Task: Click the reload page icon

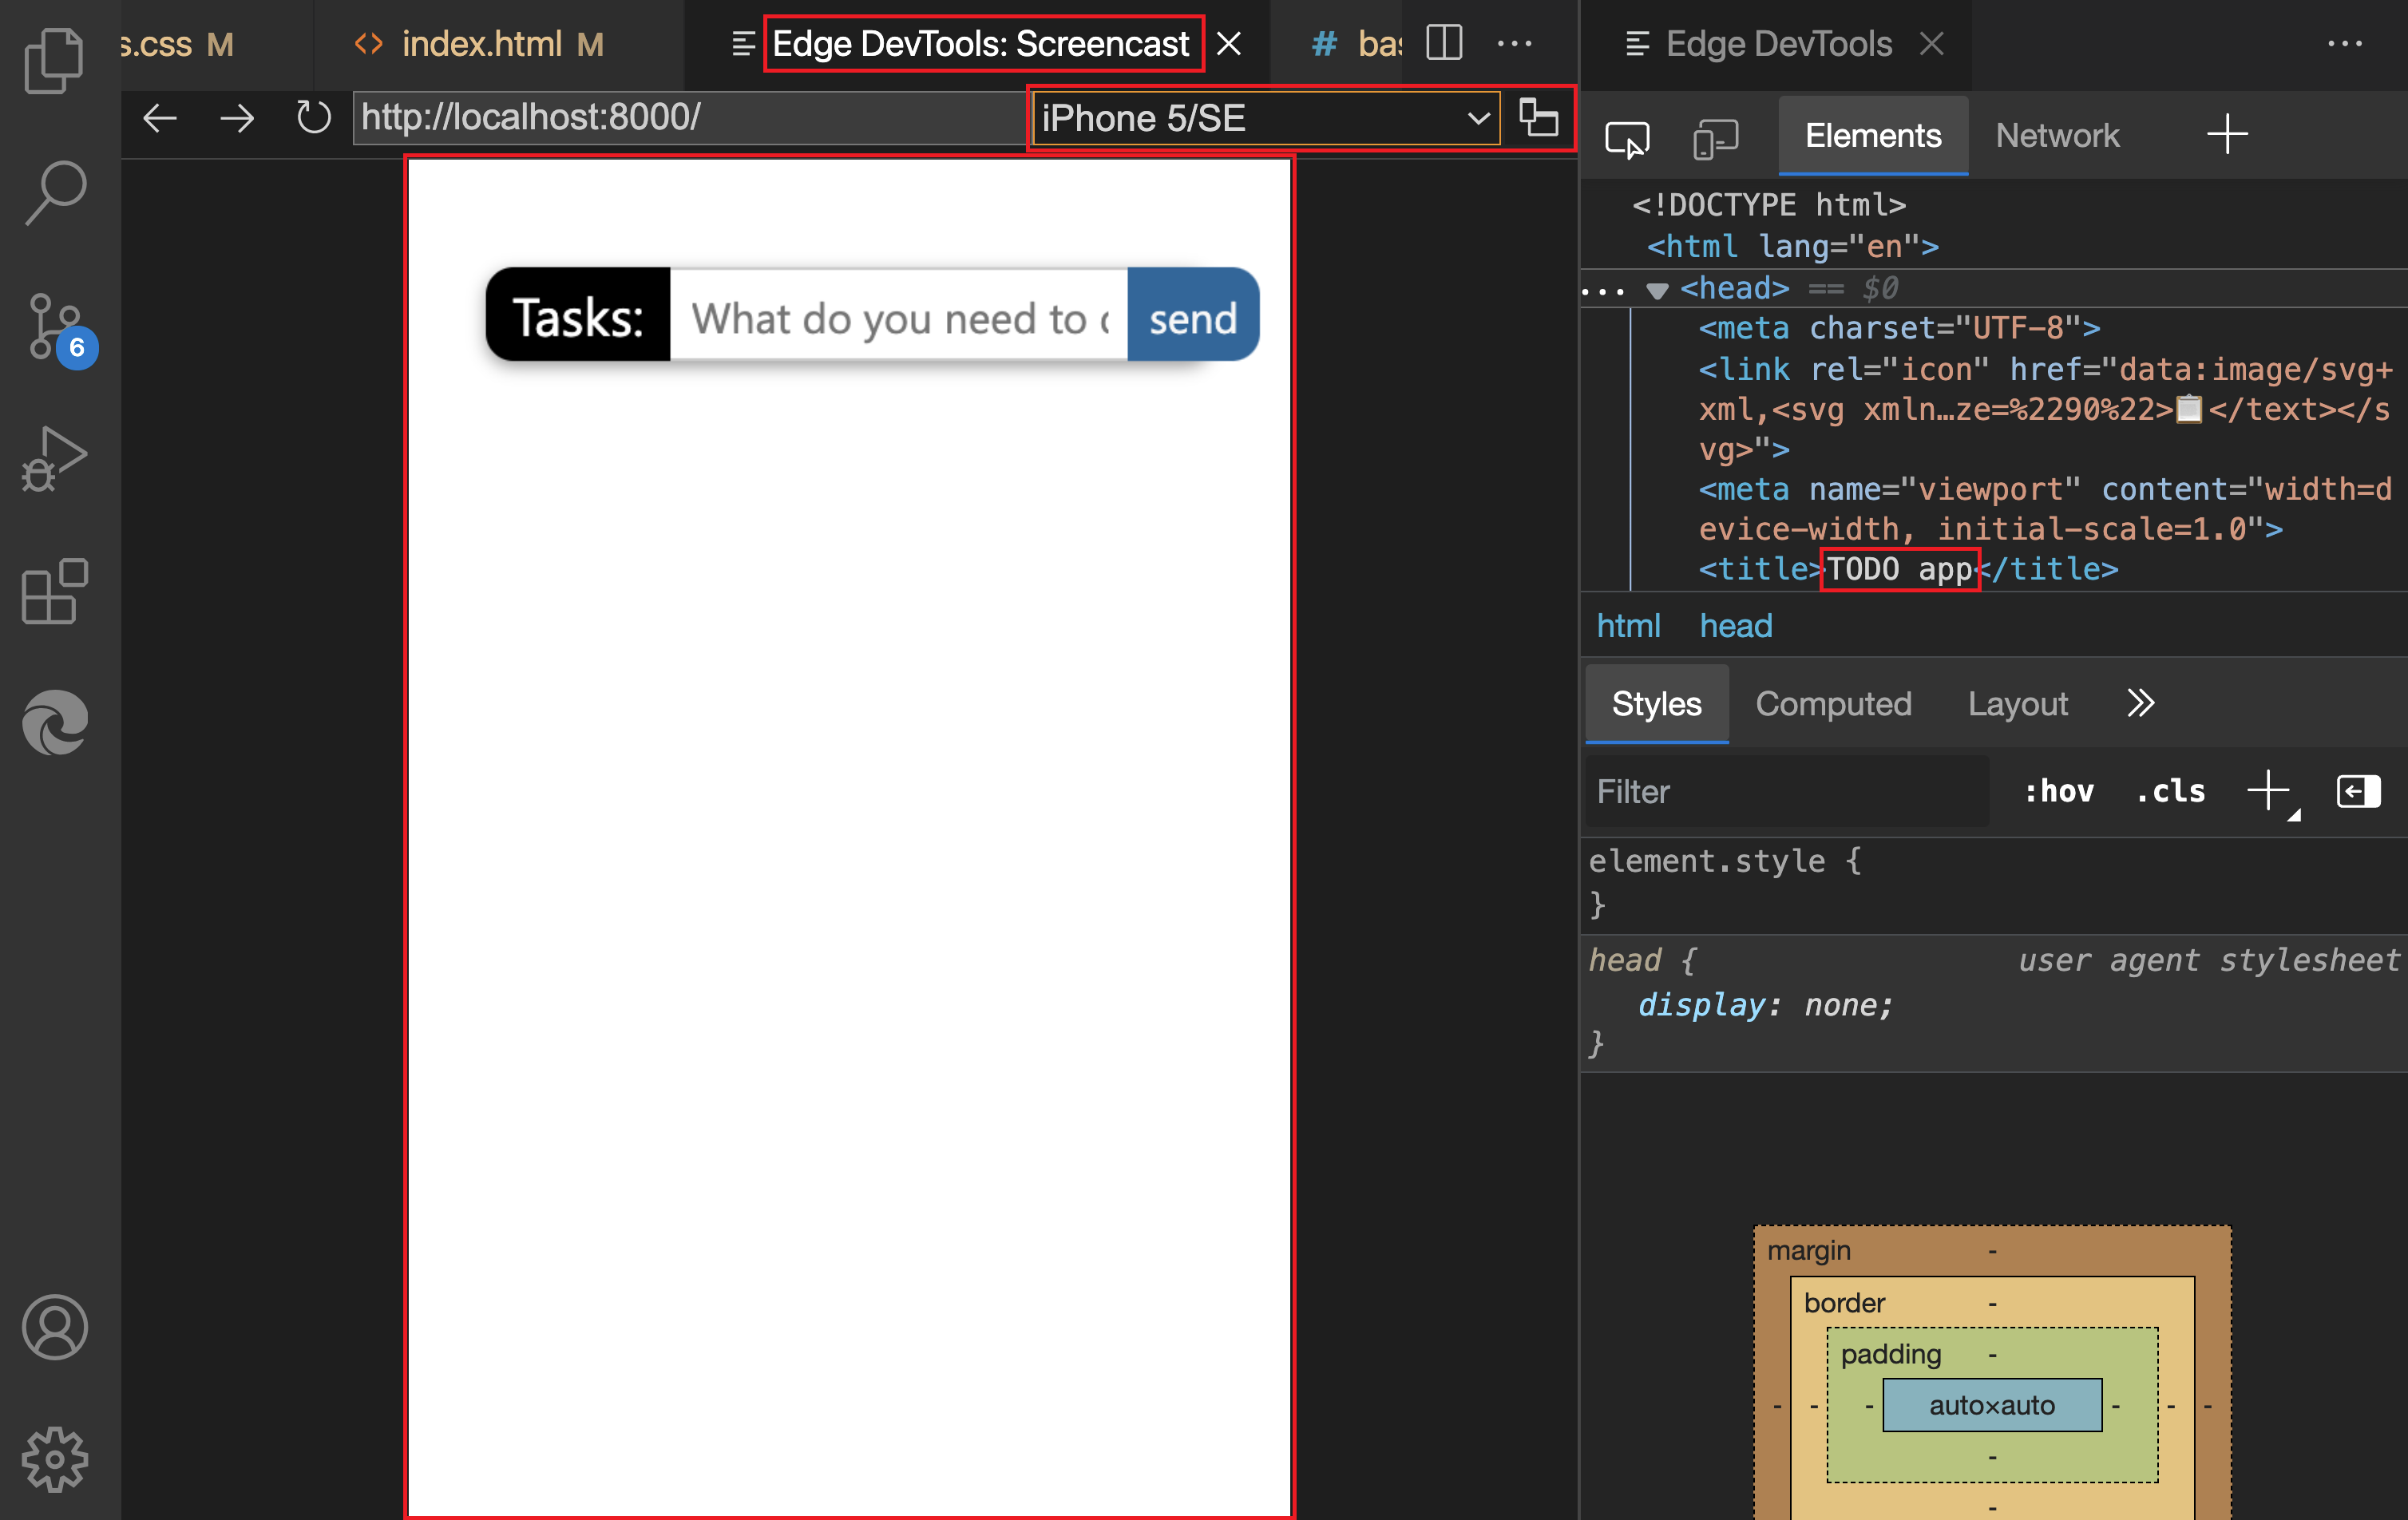Action: point(310,117)
